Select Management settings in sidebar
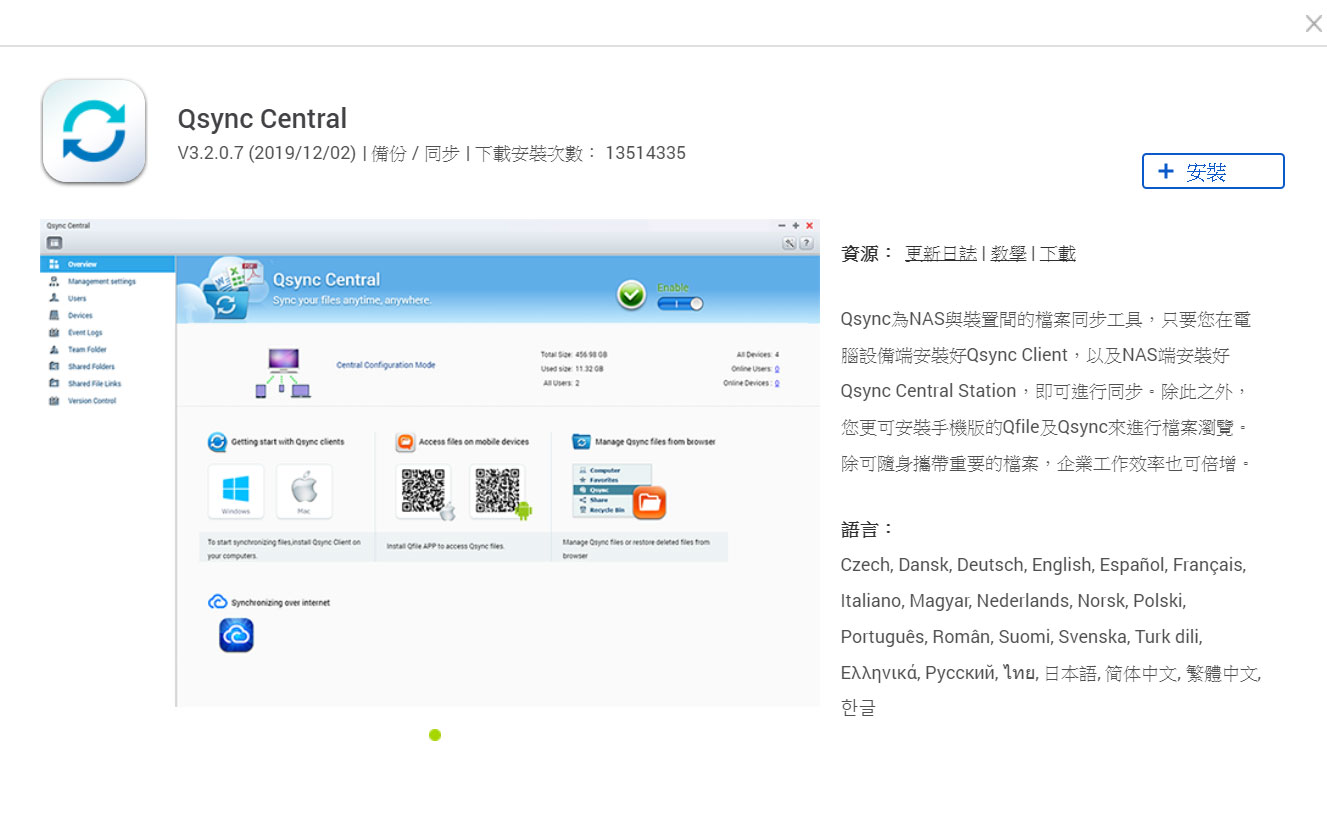Image resolution: width=1327 pixels, height=818 pixels. click(101, 281)
